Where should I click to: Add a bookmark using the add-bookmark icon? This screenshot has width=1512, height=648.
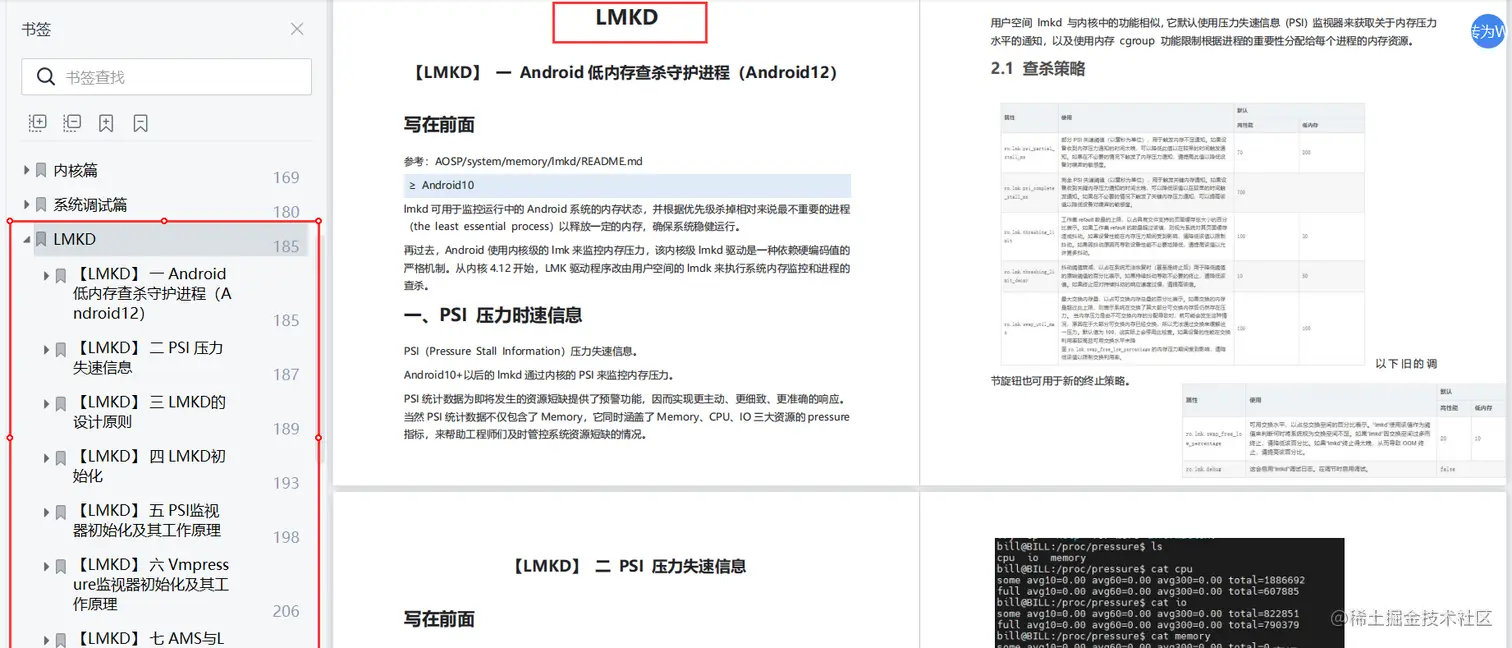click(106, 122)
